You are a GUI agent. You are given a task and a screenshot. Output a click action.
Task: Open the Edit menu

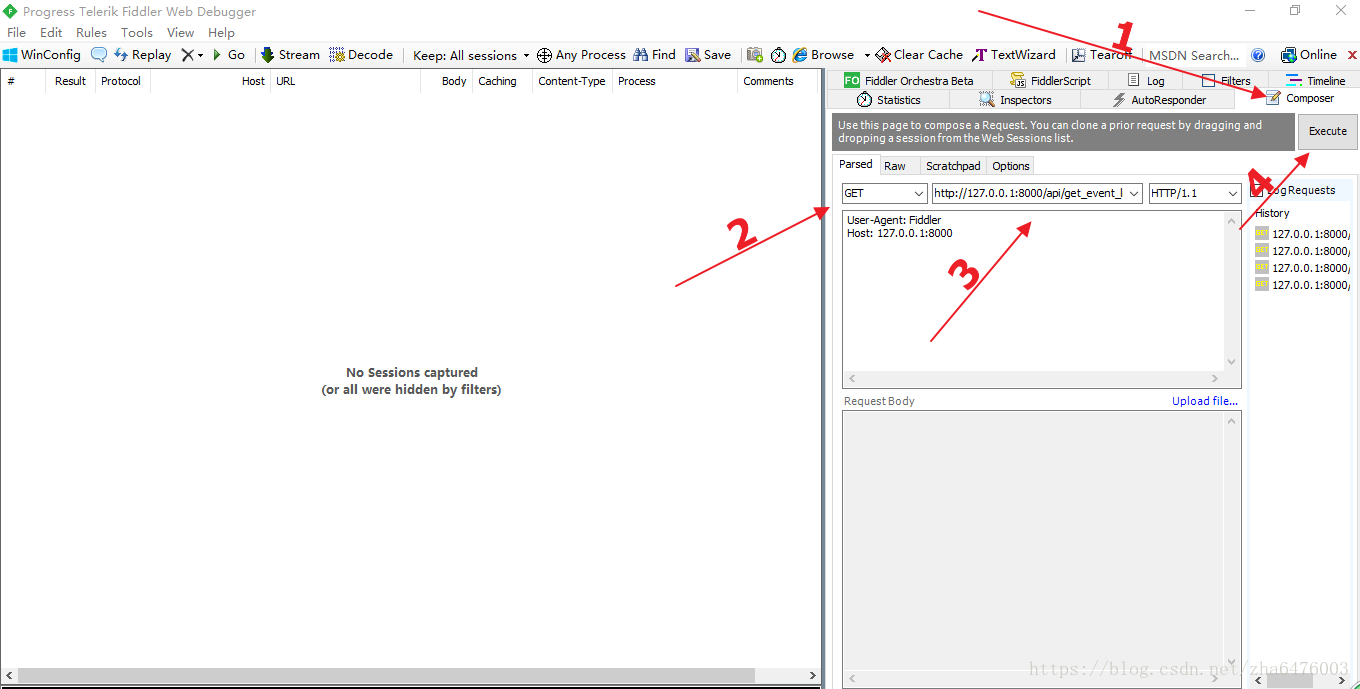coord(51,32)
